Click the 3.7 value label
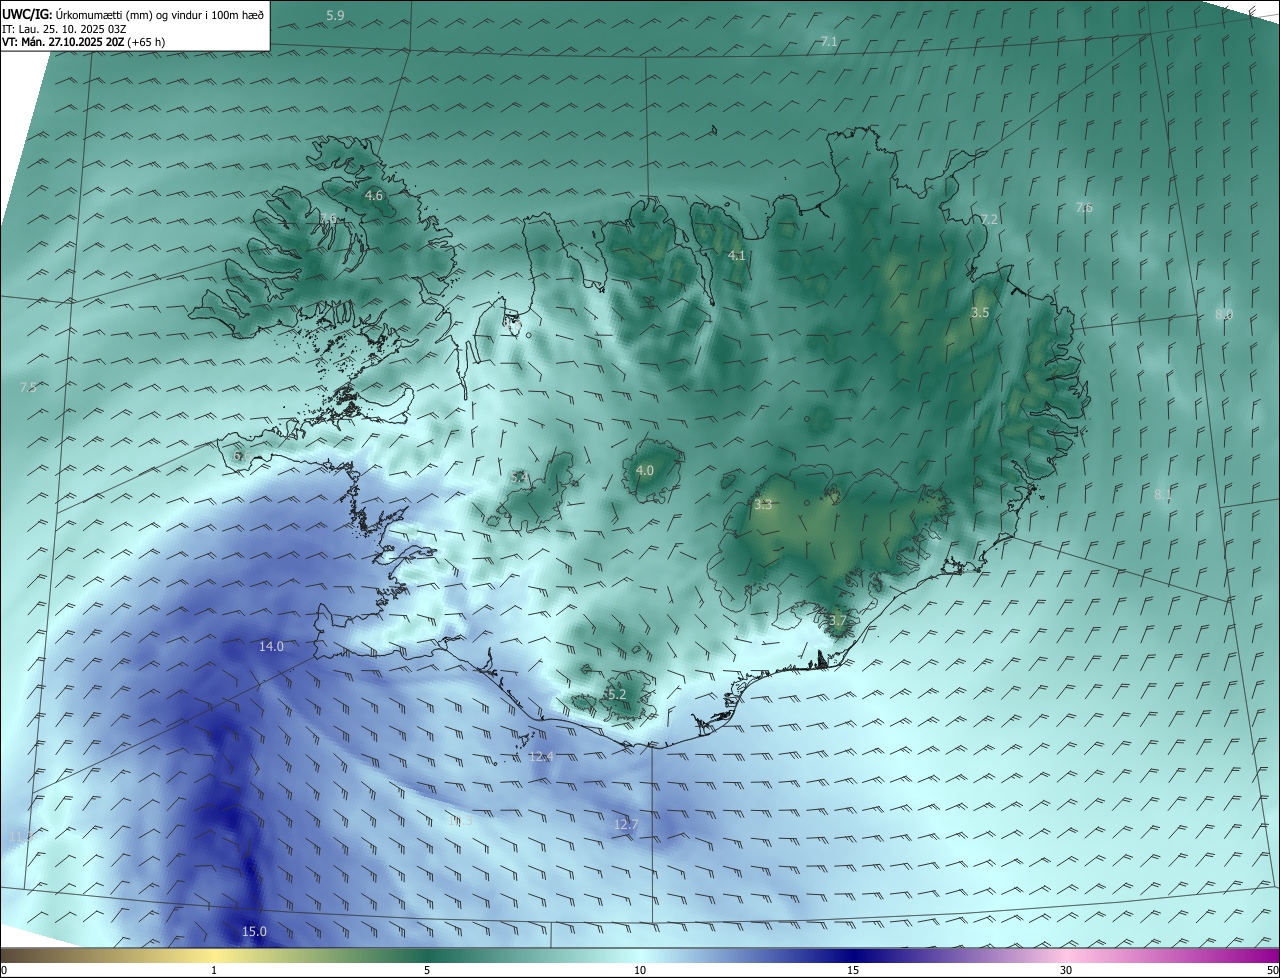1280x978 pixels. tap(838, 621)
